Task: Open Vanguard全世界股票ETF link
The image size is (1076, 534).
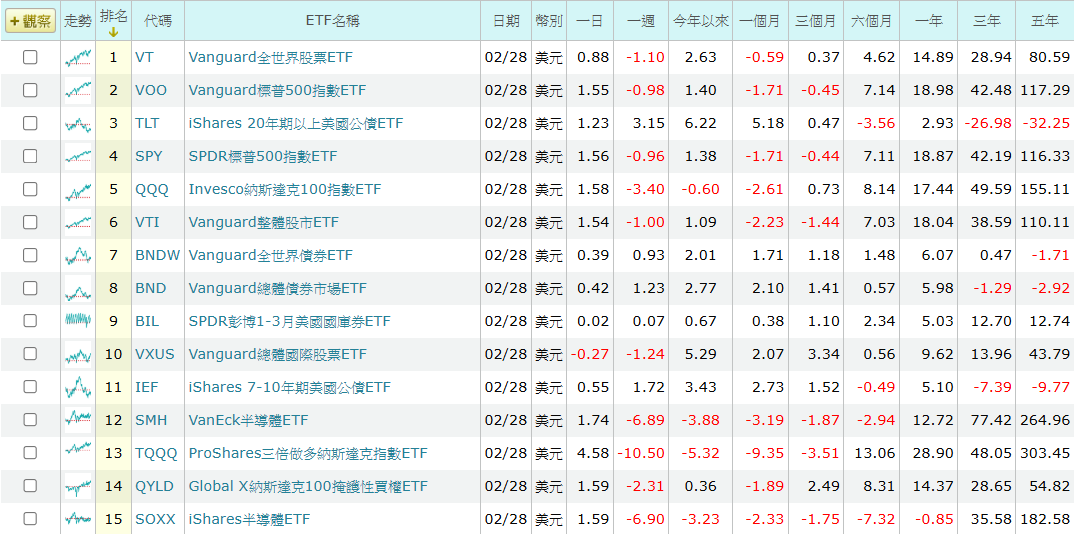Action: pyautogui.click(x=270, y=58)
